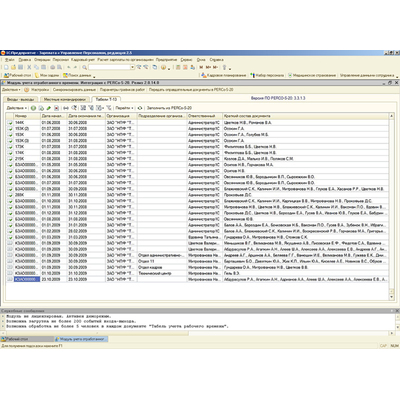Click the search text field in the toolbar
The width and height of the screenshot is (400, 400).
tap(109, 67)
